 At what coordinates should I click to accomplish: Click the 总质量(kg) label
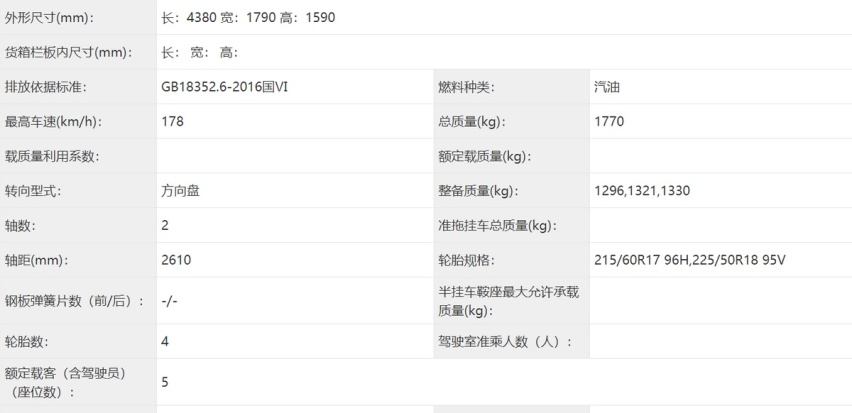[472, 122]
